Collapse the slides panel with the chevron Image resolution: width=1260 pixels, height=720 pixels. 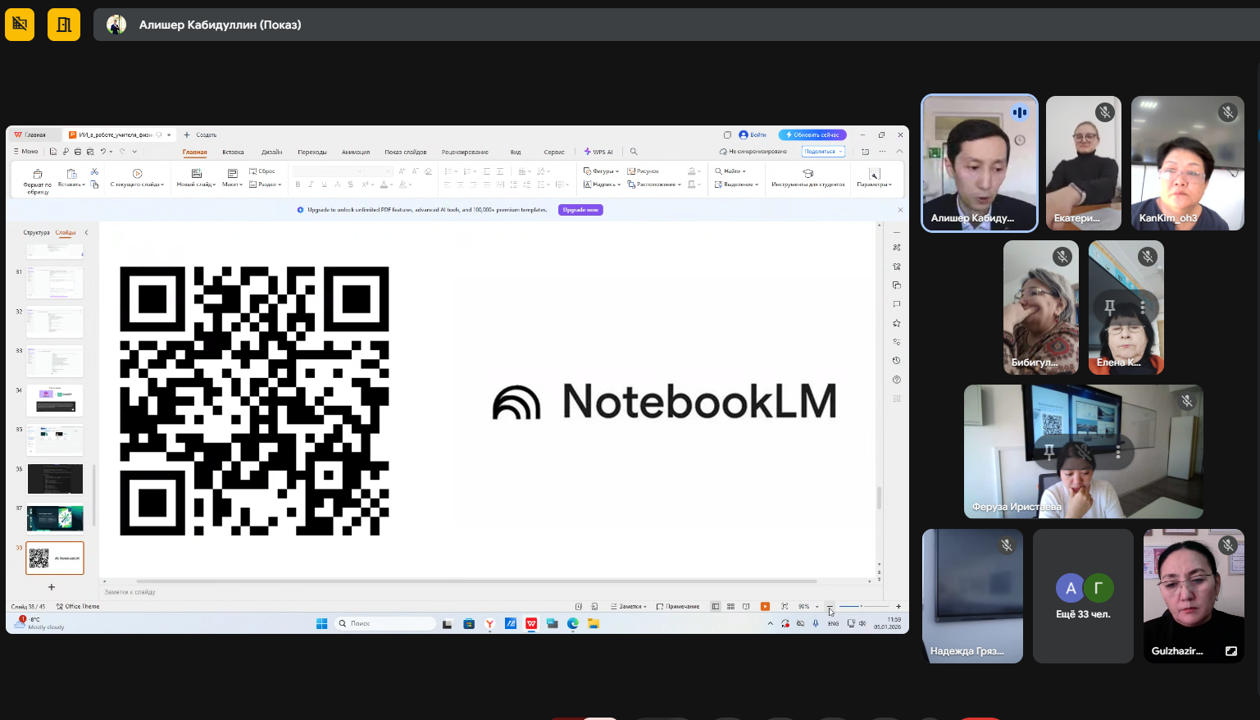[x=86, y=233]
